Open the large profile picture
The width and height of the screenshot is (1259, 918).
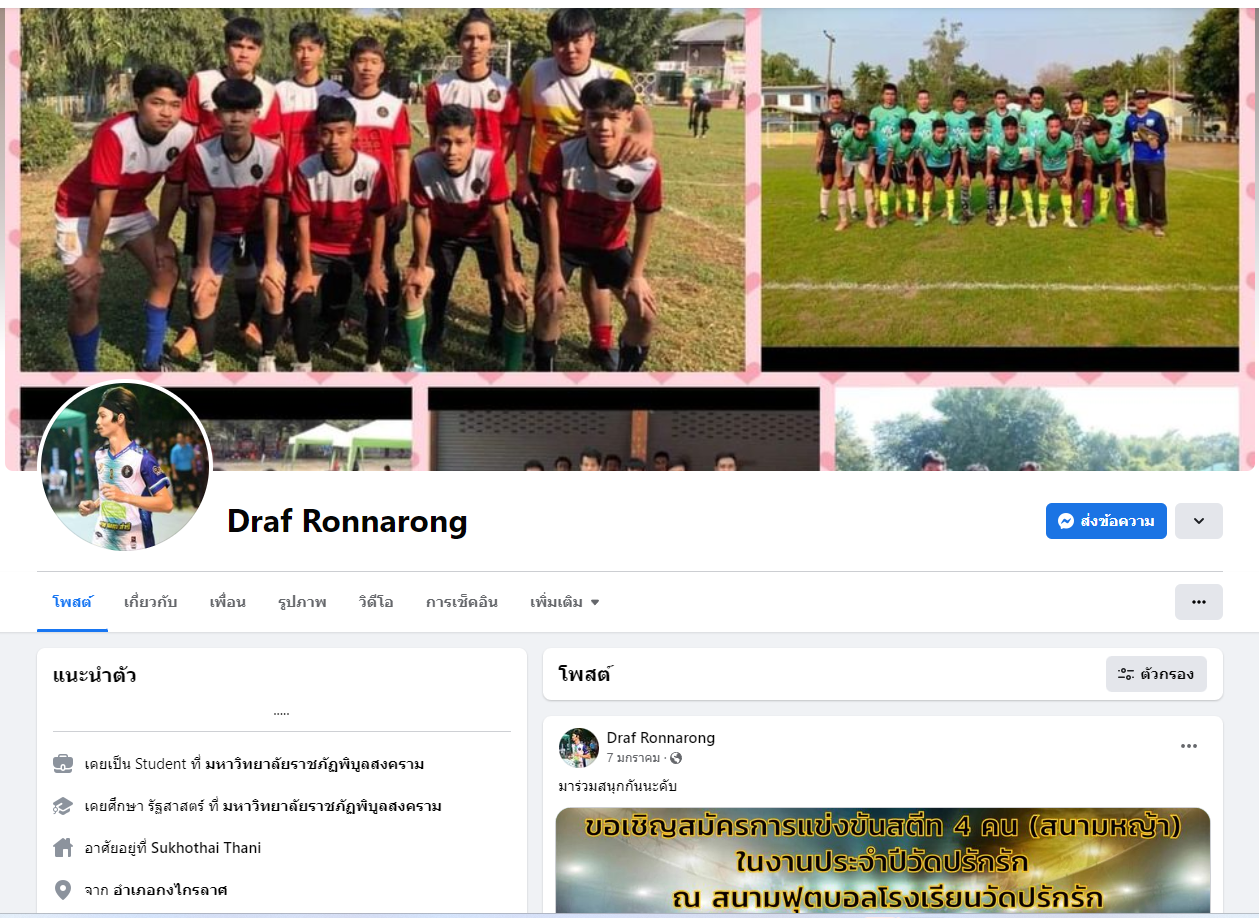pos(125,466)
